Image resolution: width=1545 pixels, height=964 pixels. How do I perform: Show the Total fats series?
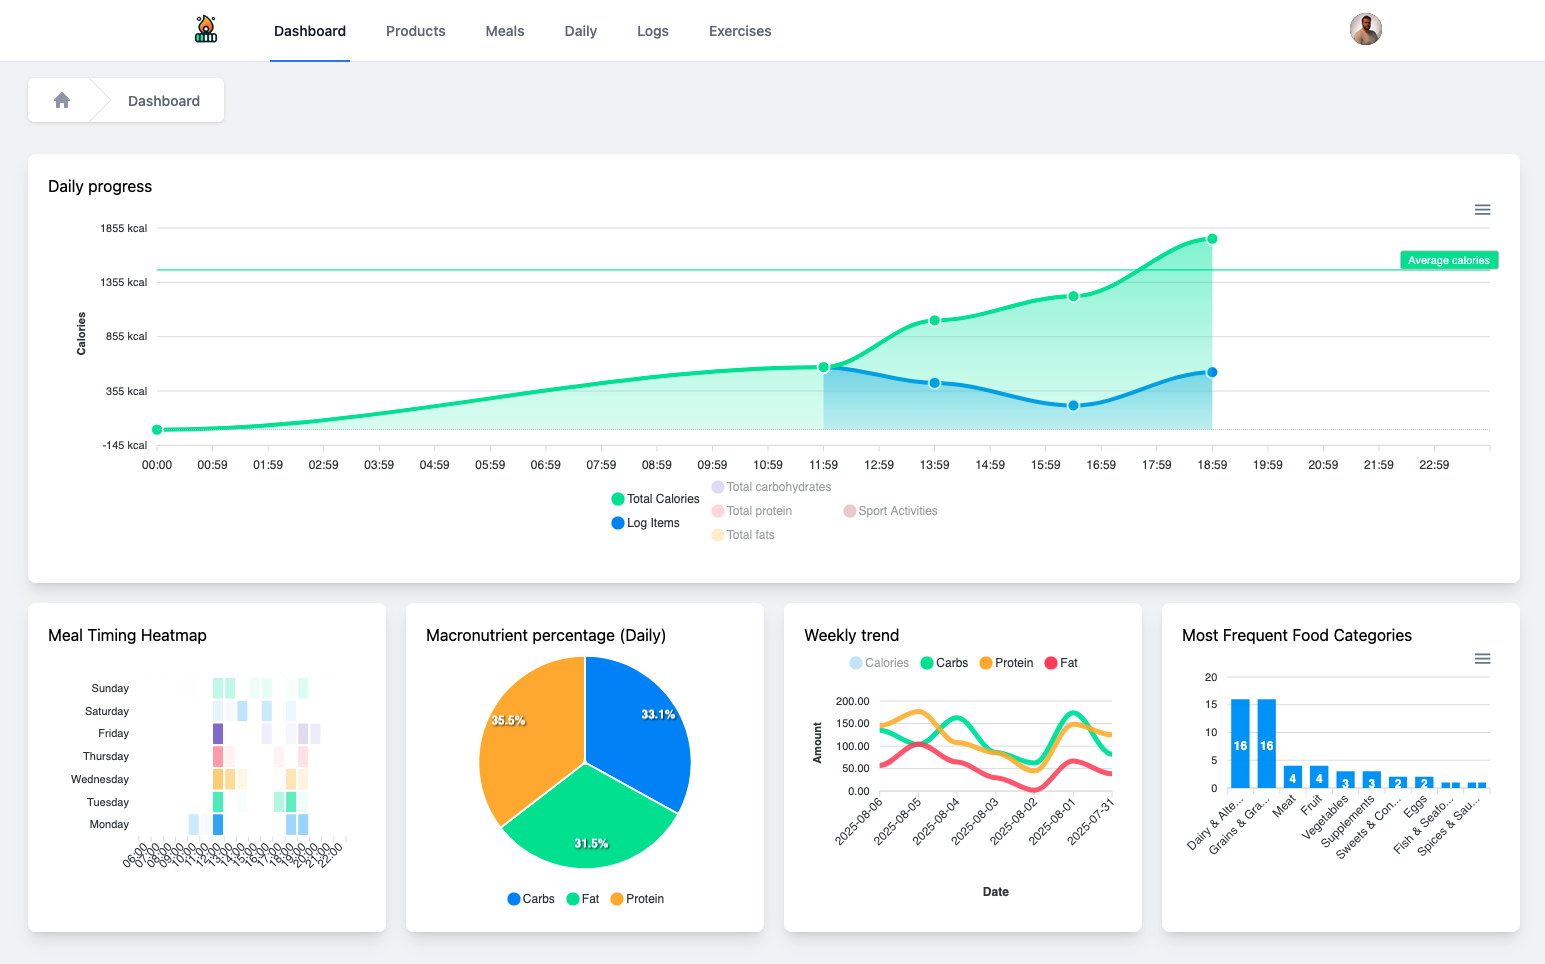tap(743, 535)
